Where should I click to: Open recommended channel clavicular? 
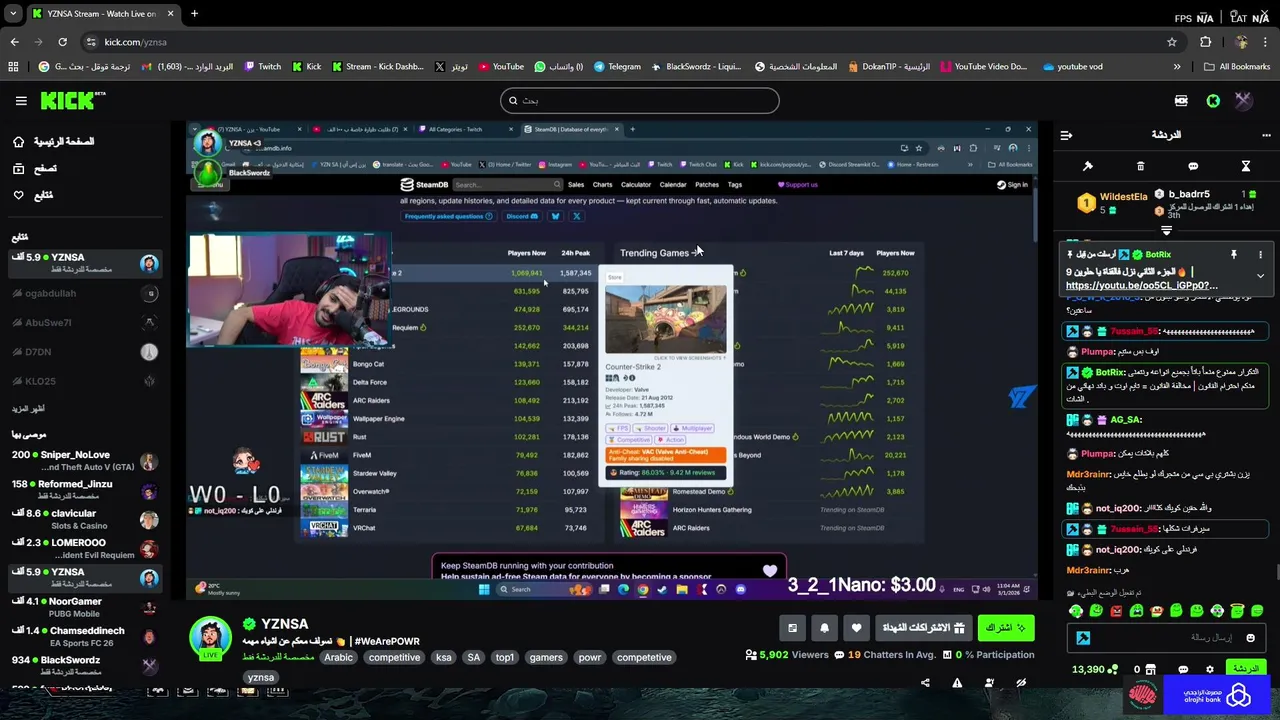(x=84, y=519)
